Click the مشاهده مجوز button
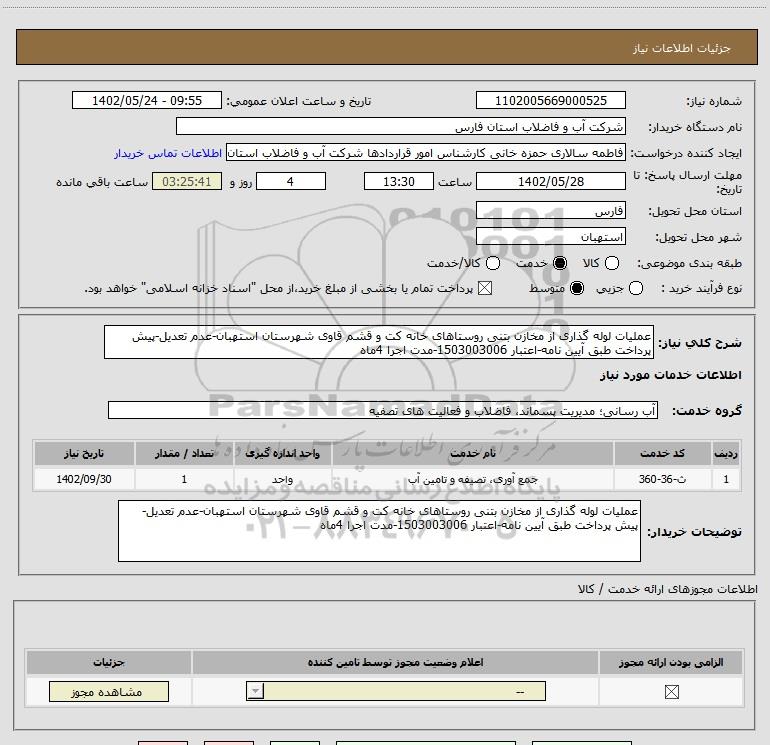 (109, 691)
